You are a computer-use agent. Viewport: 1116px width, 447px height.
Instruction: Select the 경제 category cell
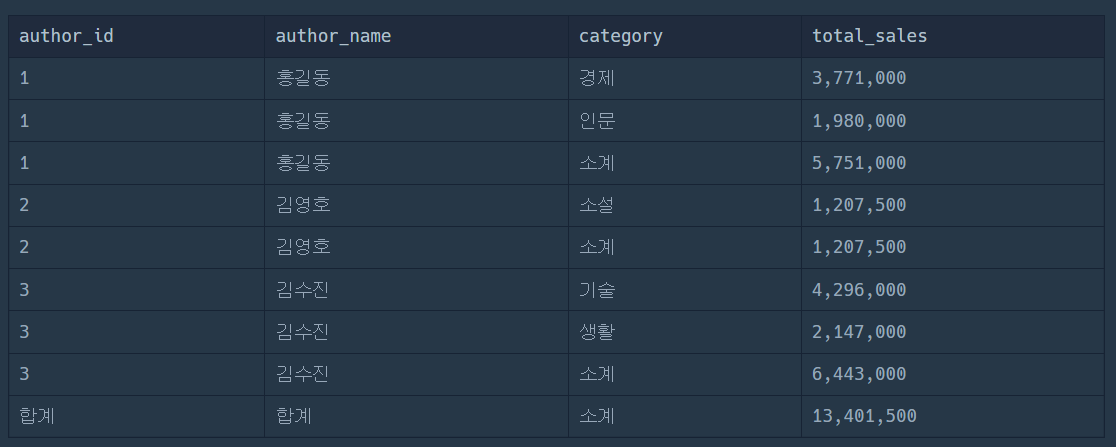click(685, 78)
